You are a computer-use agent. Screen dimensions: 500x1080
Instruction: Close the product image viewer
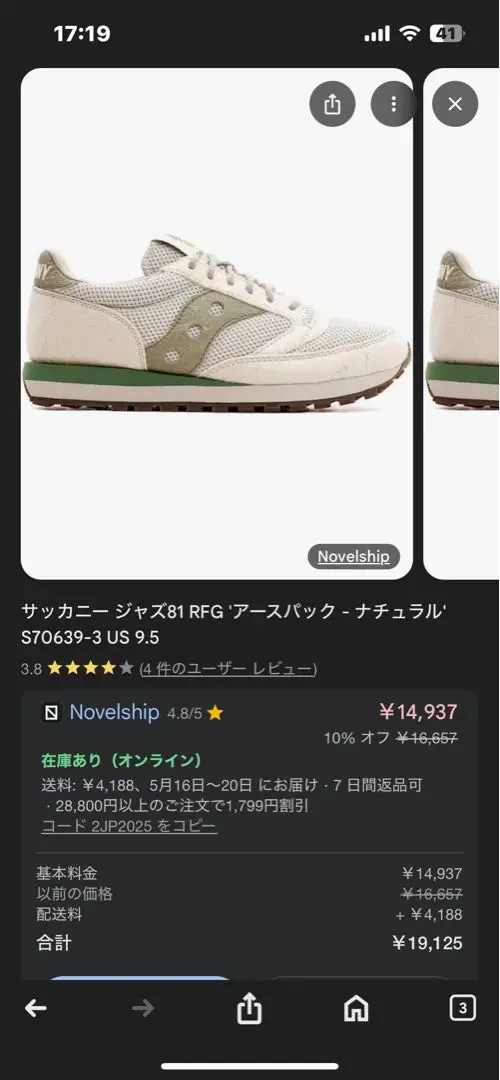[x=455, y=104]
